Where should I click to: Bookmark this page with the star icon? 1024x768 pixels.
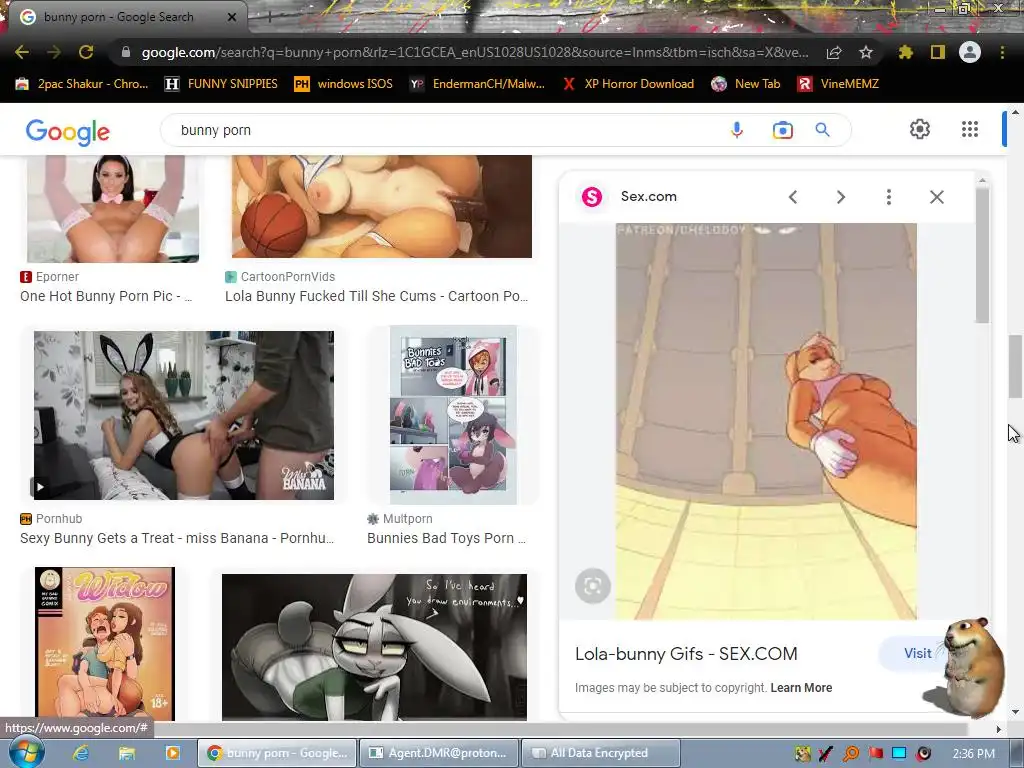pos(866,52)
